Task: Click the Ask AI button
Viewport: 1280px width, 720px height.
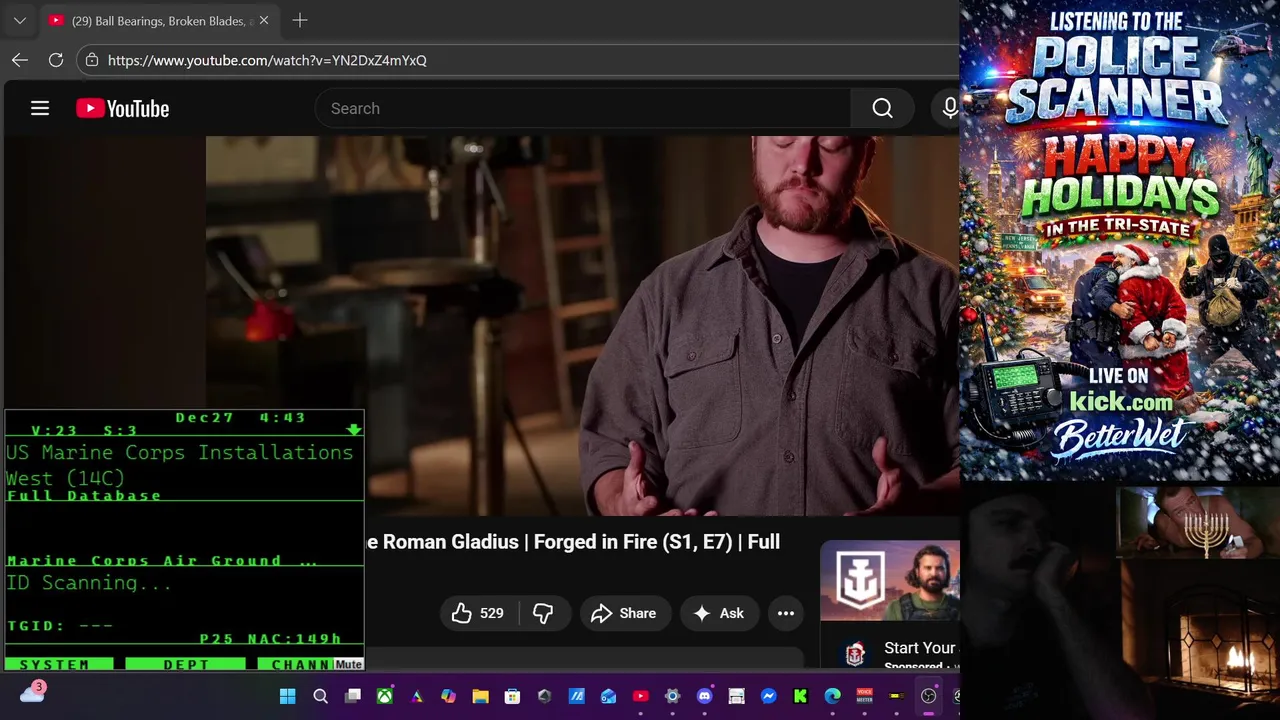Action: tap(719, 613)
